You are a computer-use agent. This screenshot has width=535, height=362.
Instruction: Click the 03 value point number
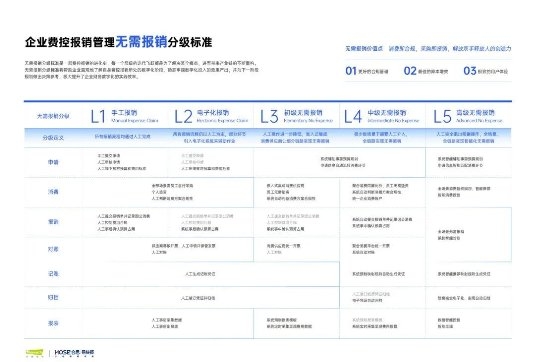click(469, 71)
